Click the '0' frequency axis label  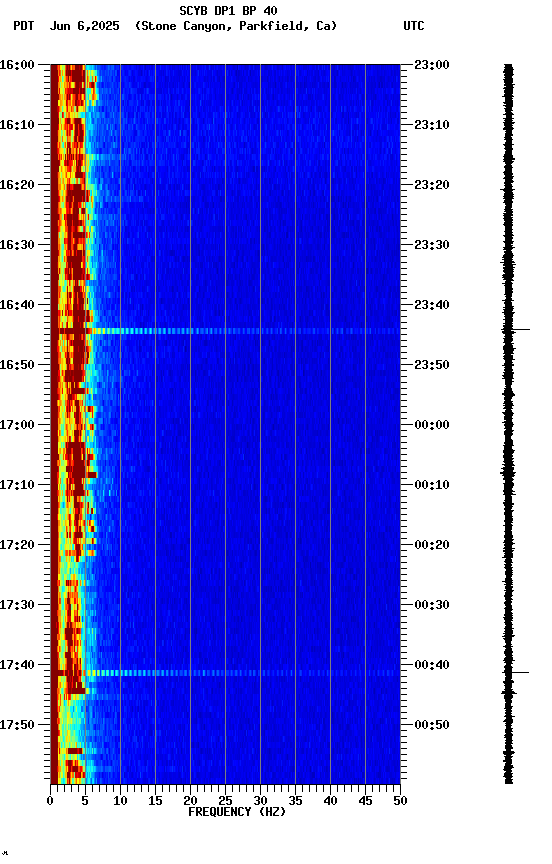[50, 801]
